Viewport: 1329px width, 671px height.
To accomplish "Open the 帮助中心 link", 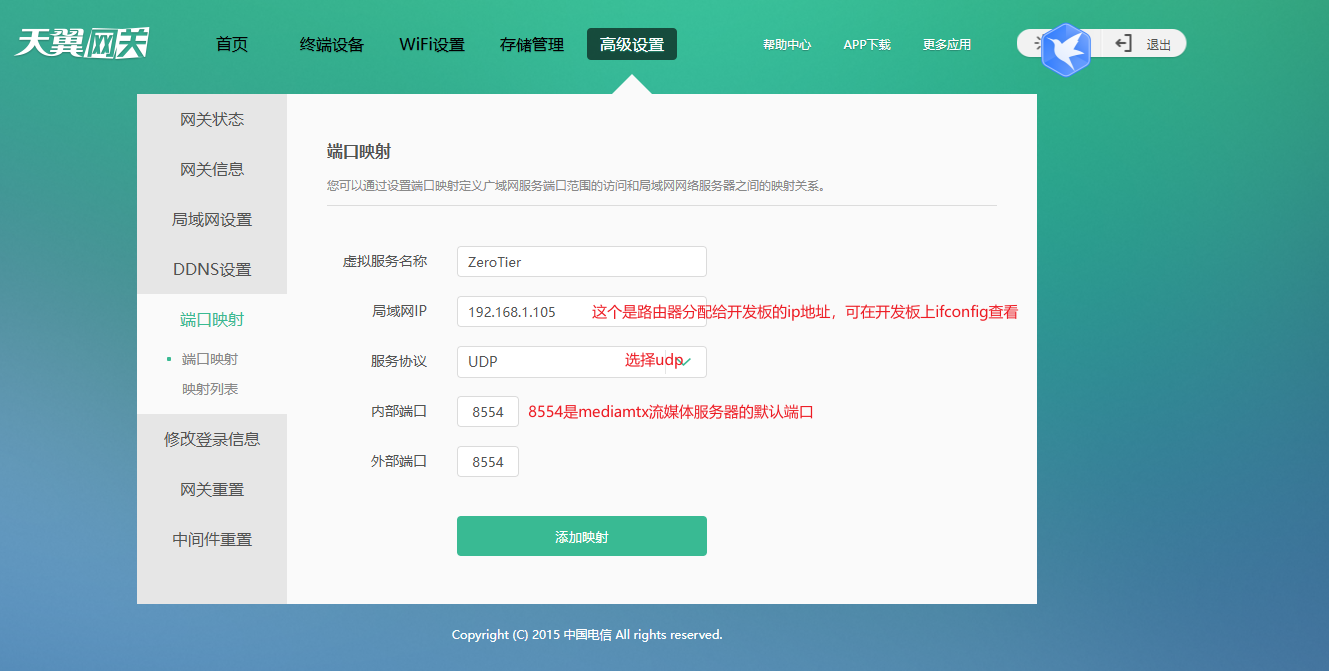I will click(787, 45).
